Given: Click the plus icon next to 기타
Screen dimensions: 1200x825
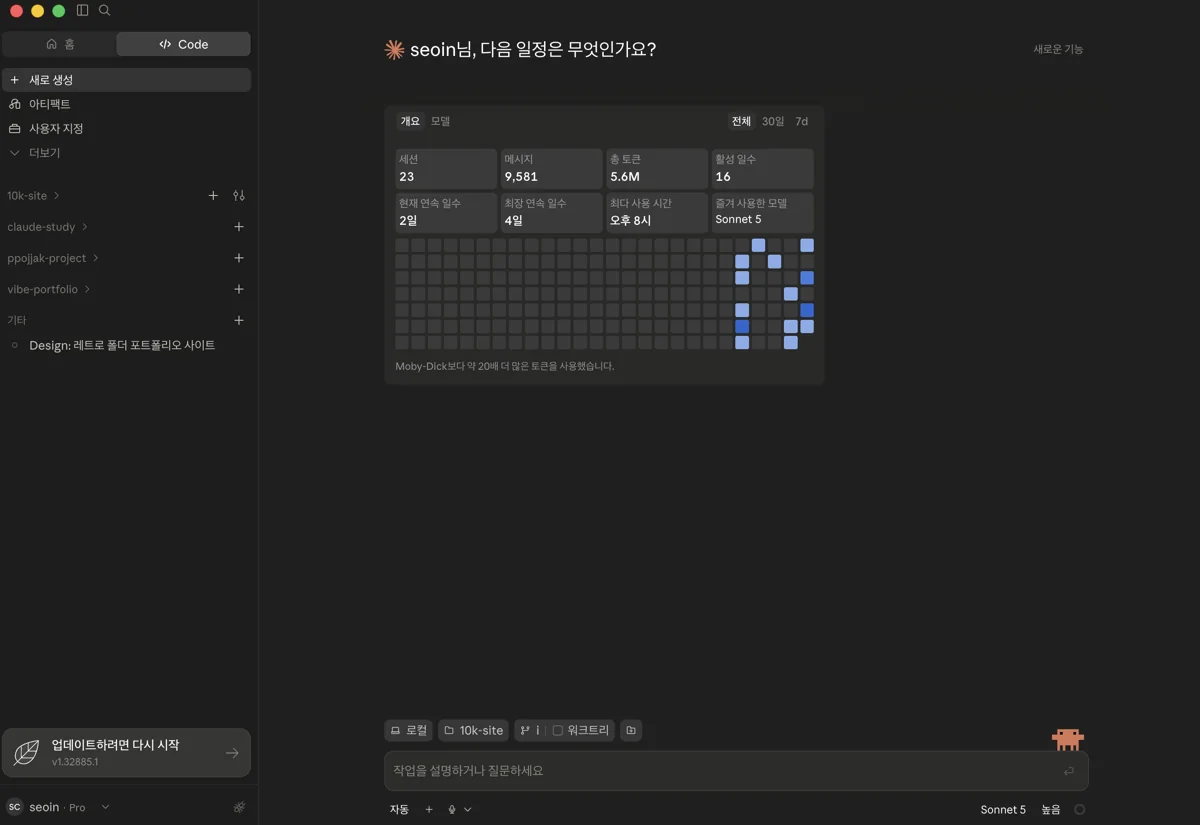Looking at the screenshot, I should [x=239, y=320].
